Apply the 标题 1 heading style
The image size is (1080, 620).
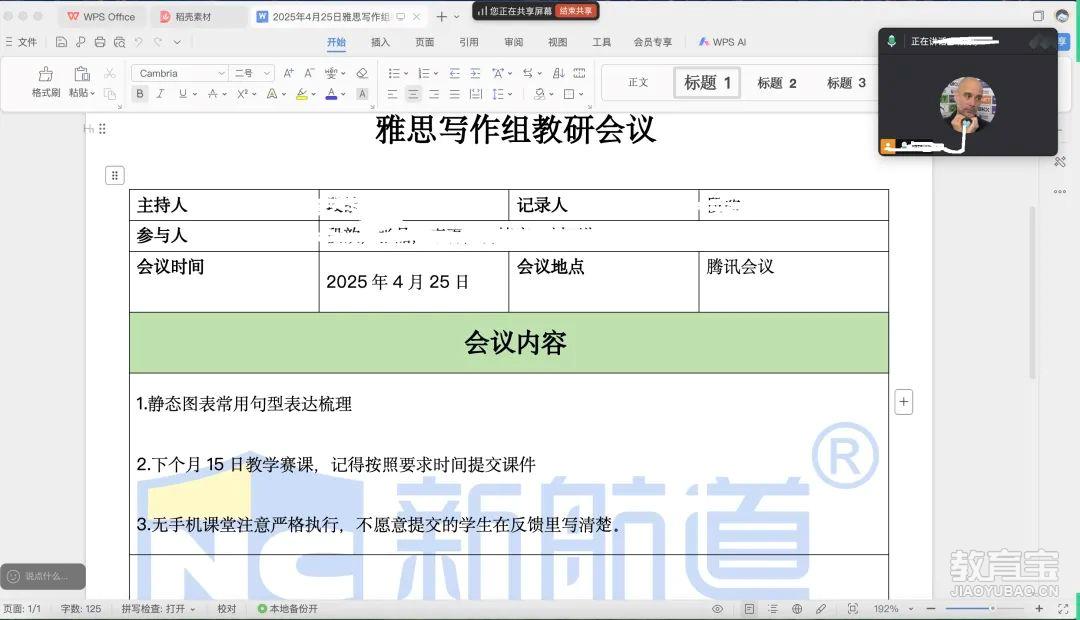707,83
